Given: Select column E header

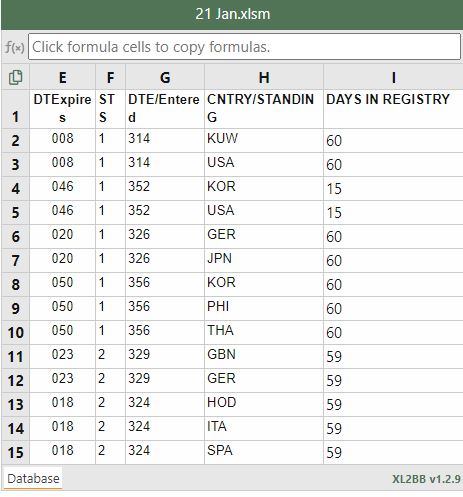Looking at the screenshot, I should [x=62, y=77].
